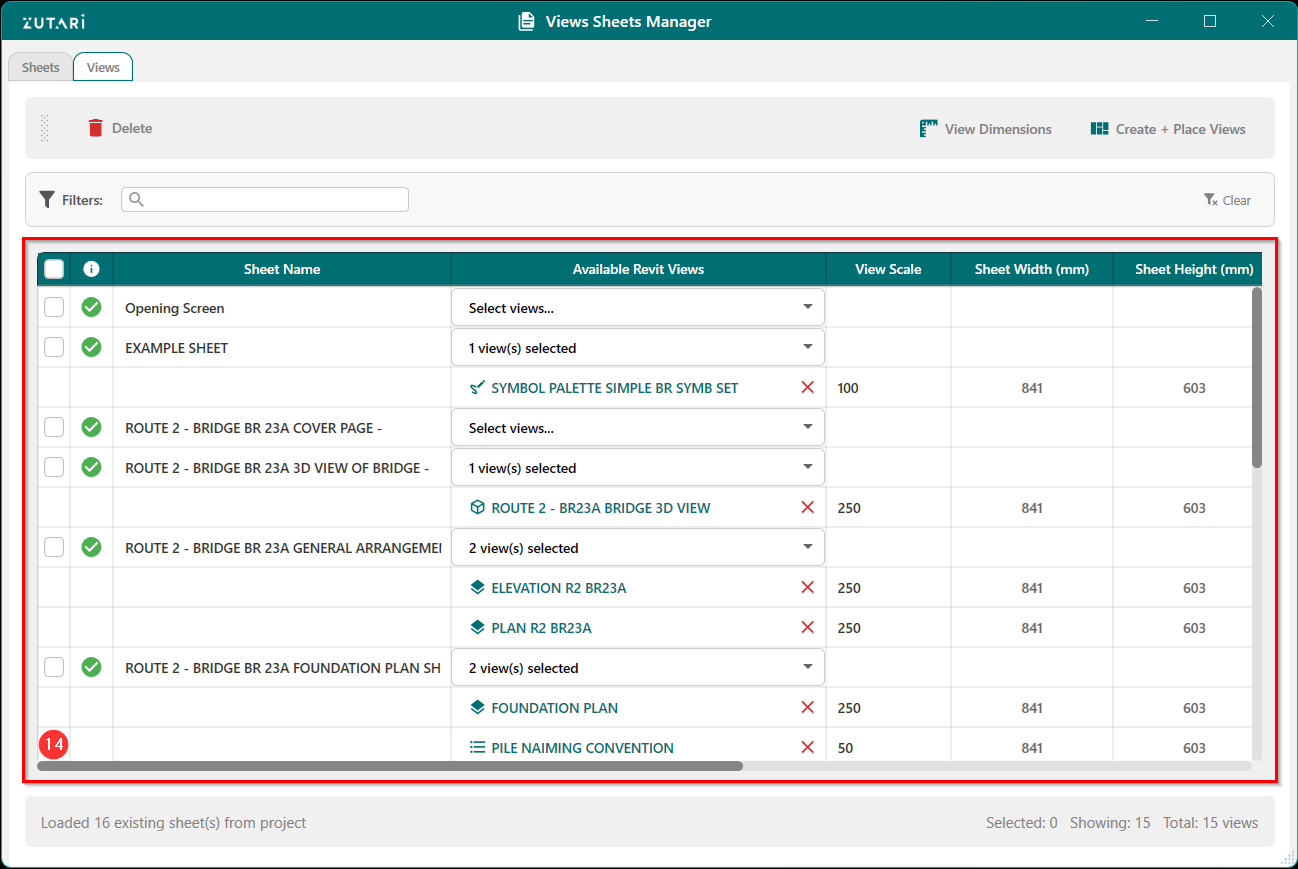
Task: Remove the ROUTE 2 - BR23A BRIDGE 3D VIEW
Action: [807, 508]
